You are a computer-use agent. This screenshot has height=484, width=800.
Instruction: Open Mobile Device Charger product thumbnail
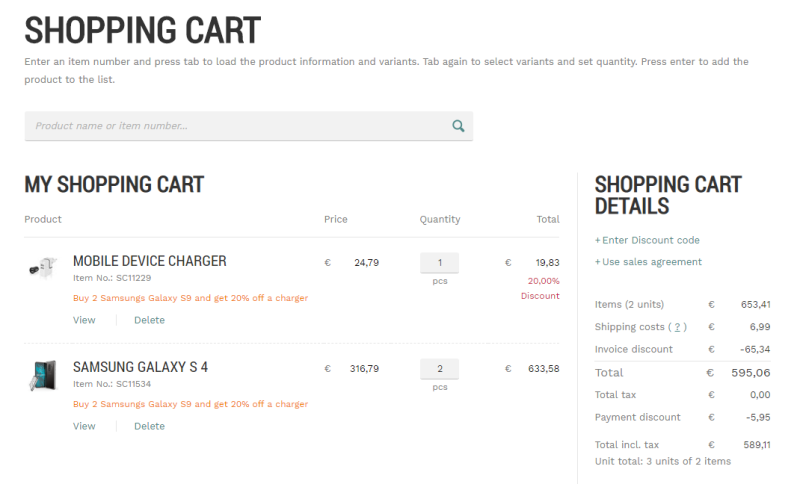pos(43,268)
